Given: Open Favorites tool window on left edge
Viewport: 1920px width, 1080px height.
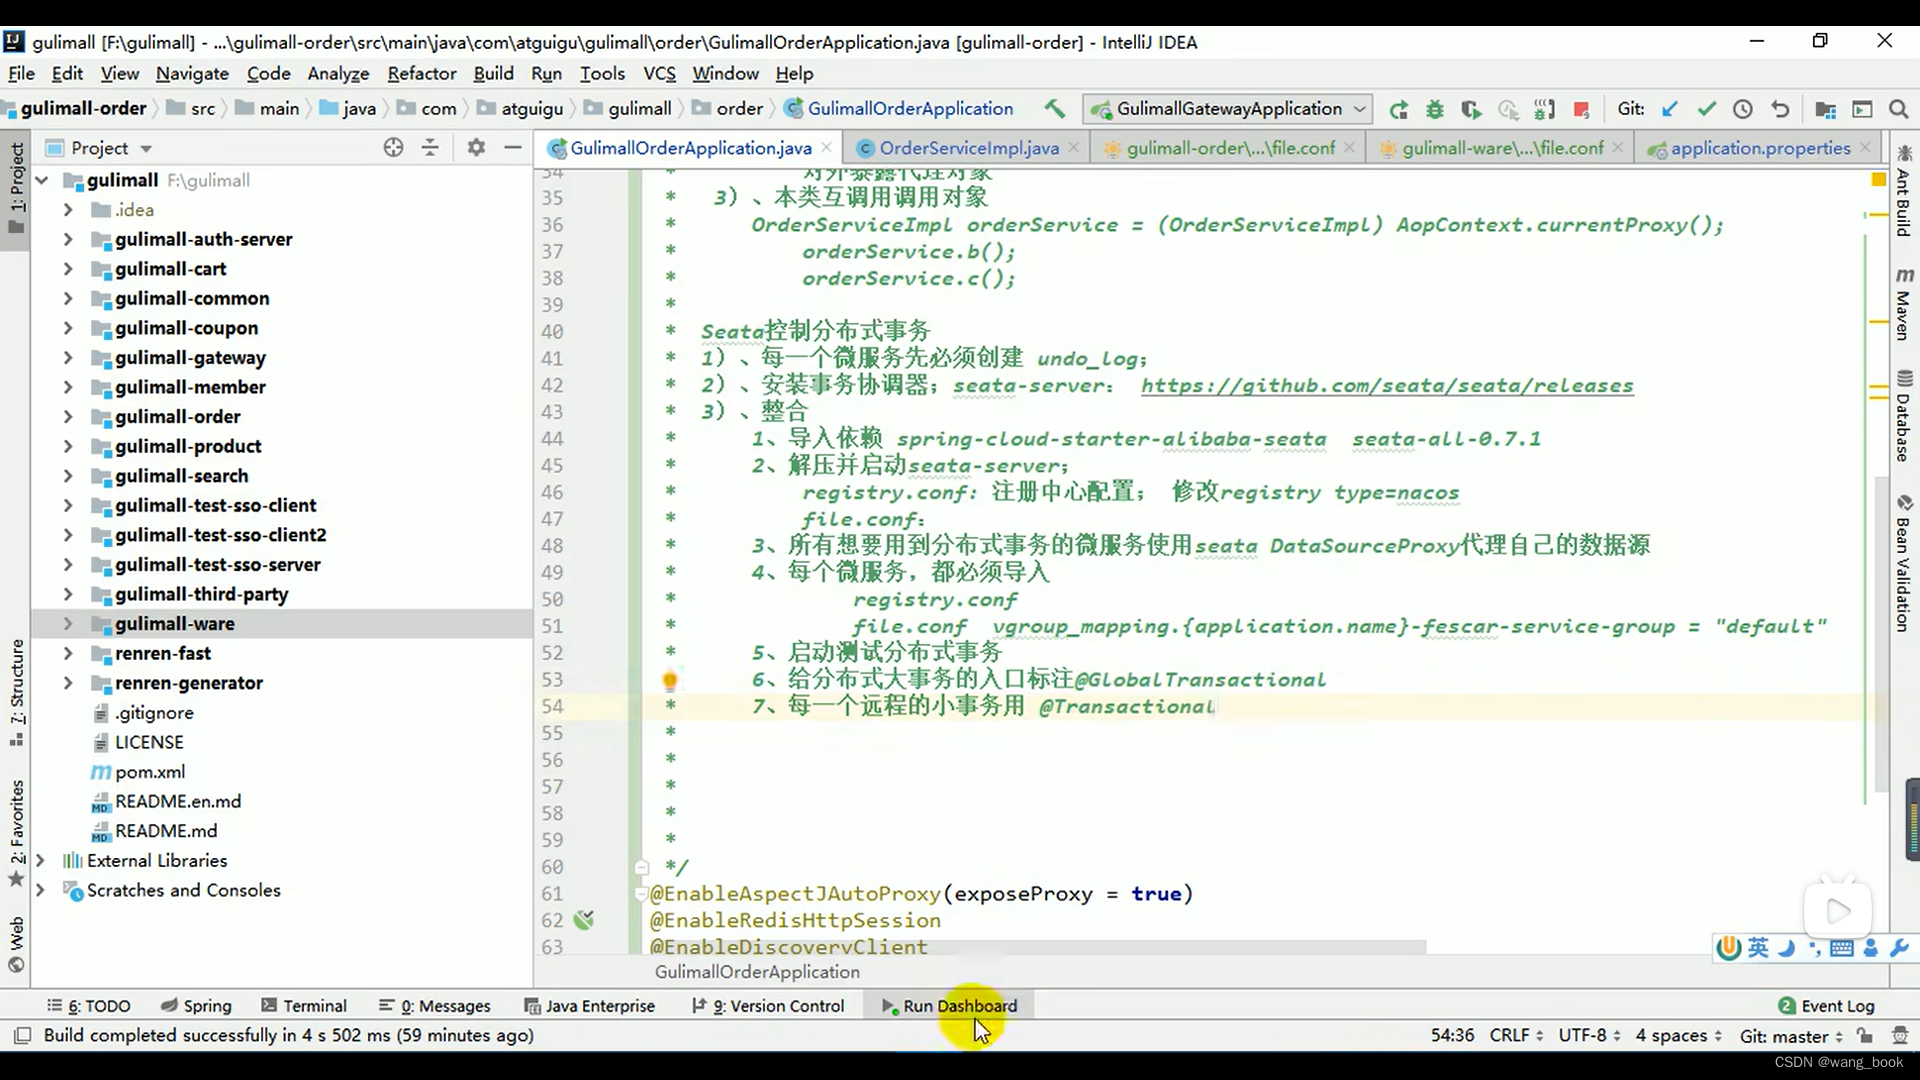Looking at the screenshot, I should 16,833.
